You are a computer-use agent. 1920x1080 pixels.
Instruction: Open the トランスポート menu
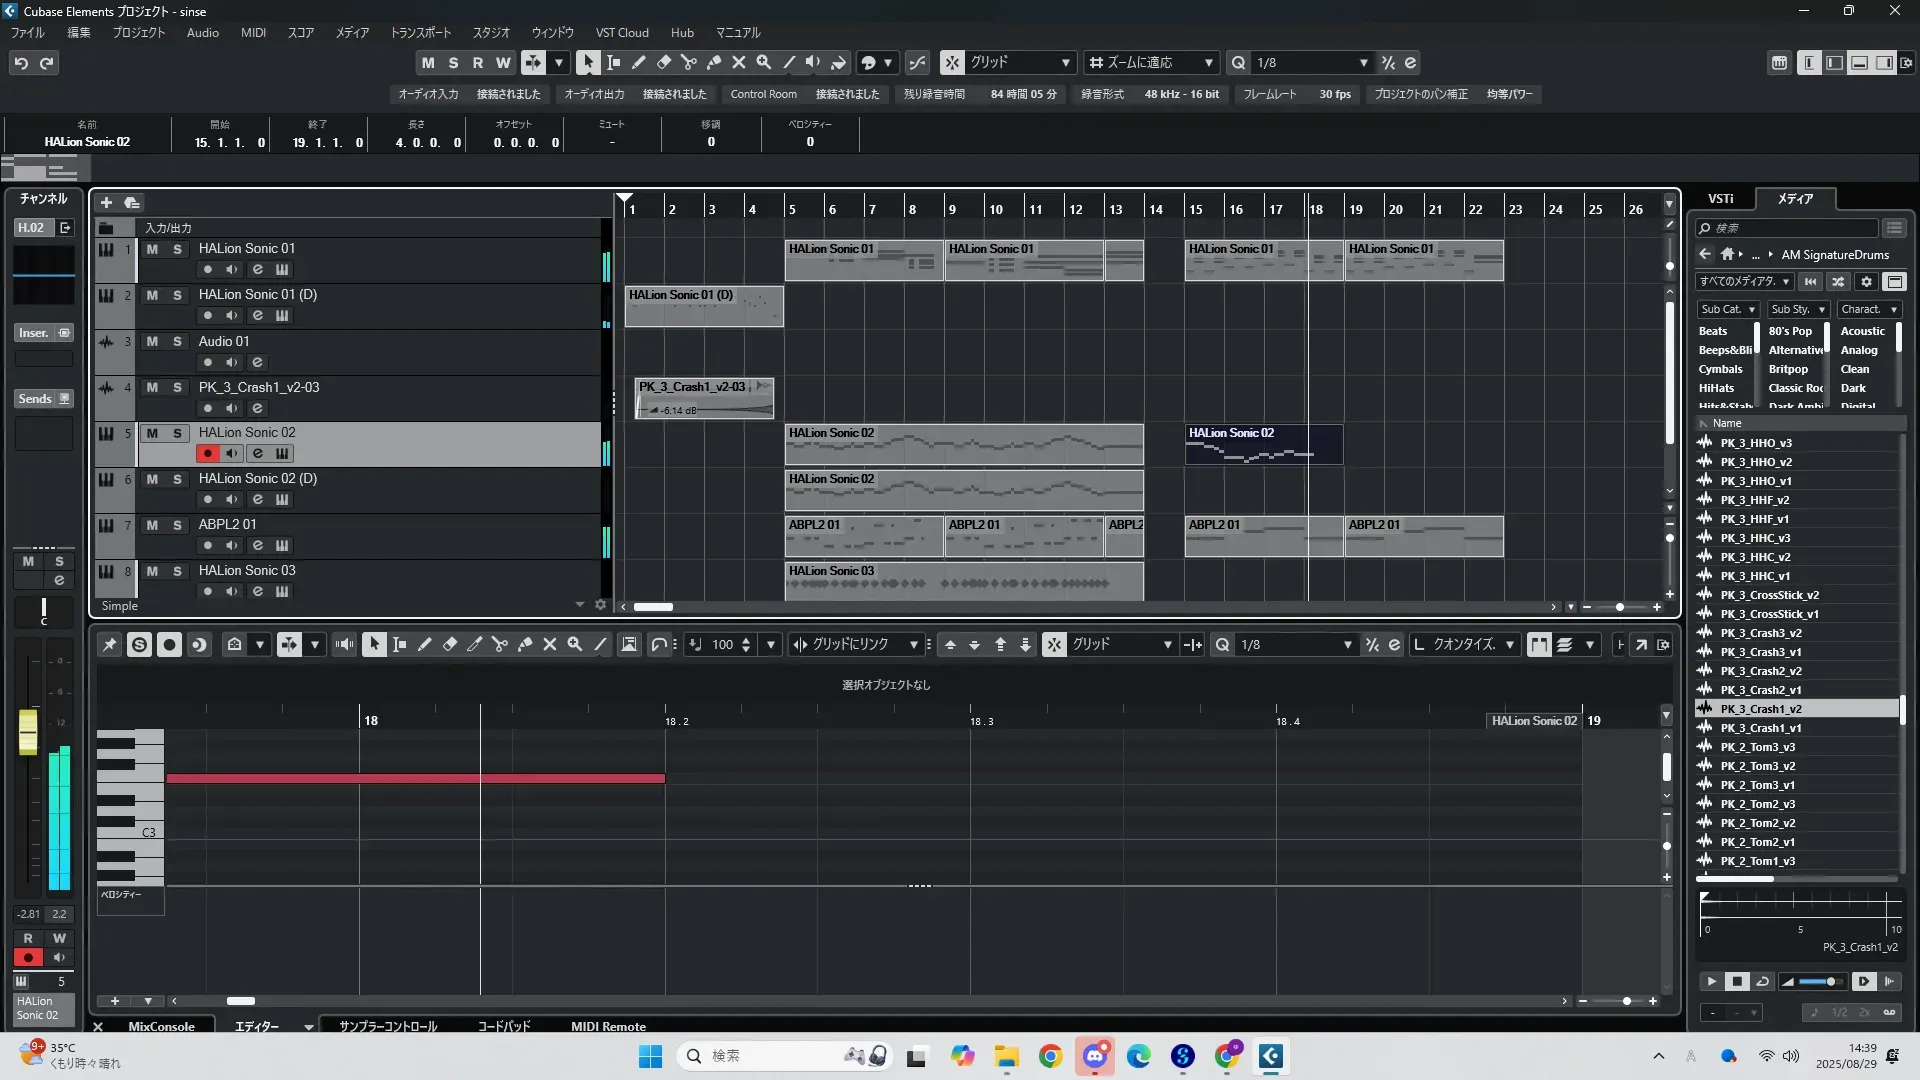(420, 33)
